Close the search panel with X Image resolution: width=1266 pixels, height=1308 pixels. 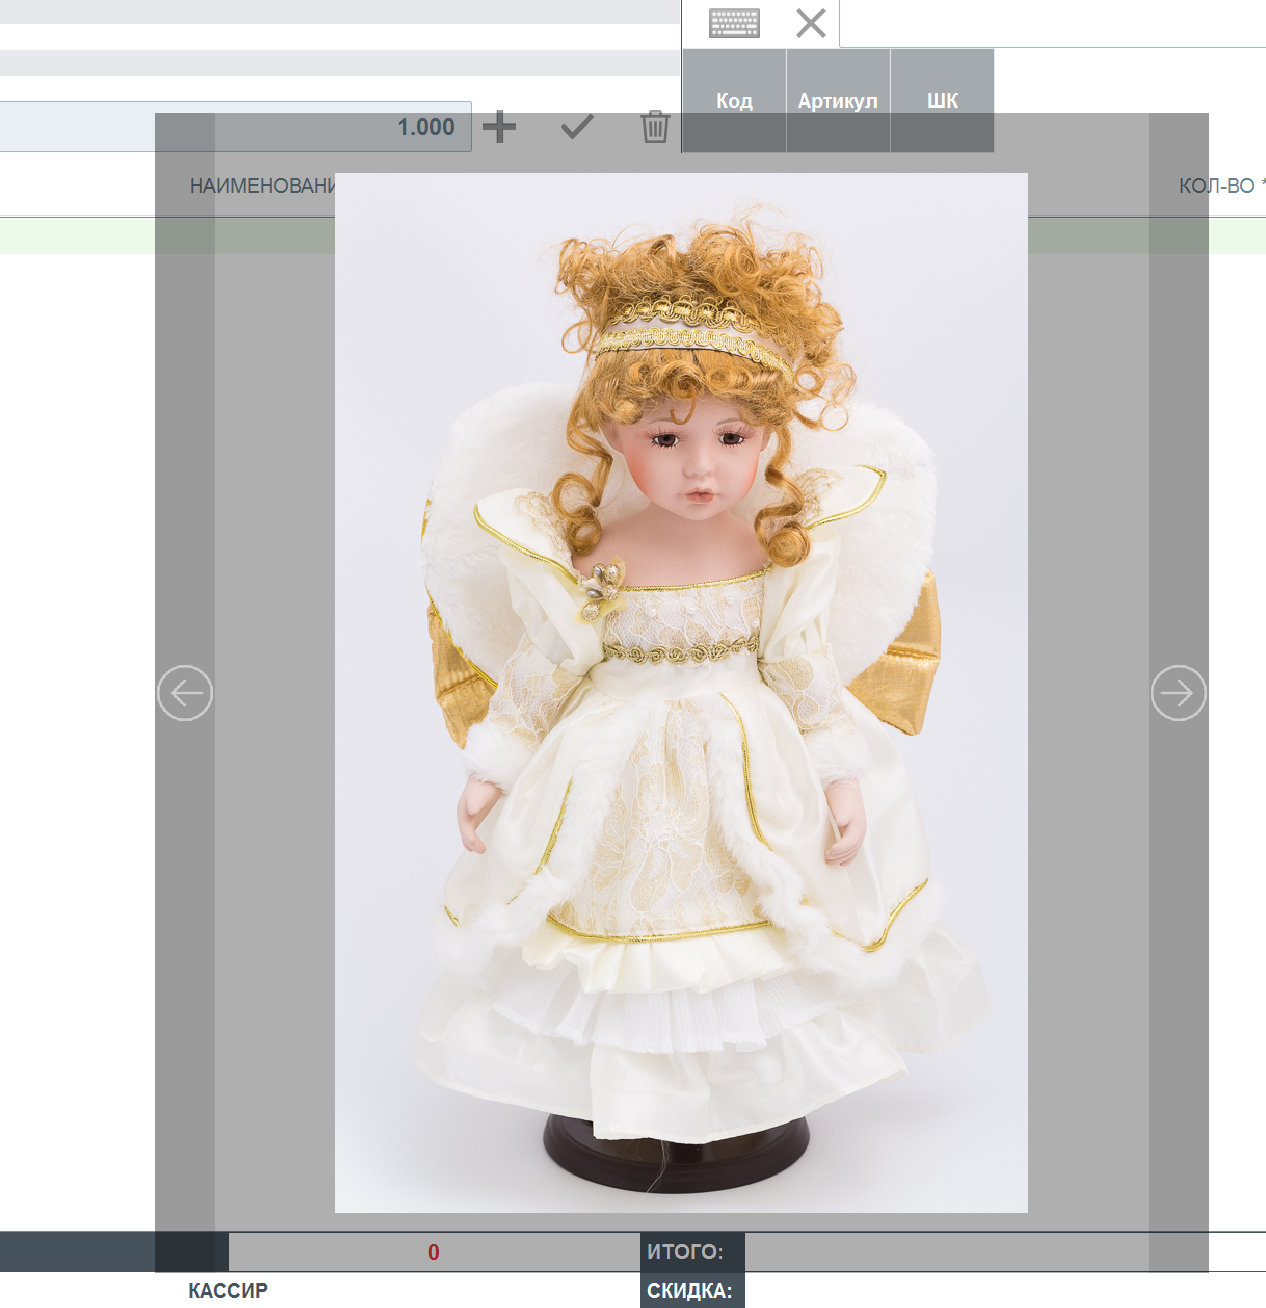click(811, 23)
